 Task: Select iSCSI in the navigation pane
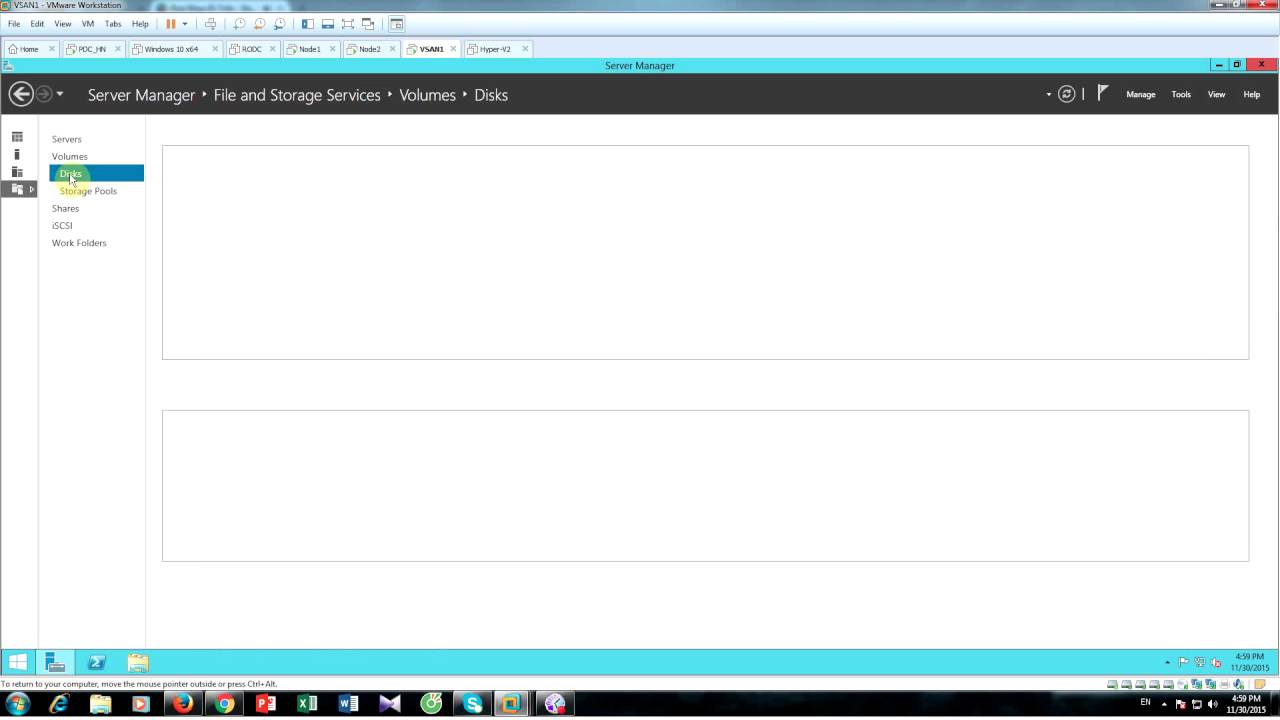click(62, 225)
